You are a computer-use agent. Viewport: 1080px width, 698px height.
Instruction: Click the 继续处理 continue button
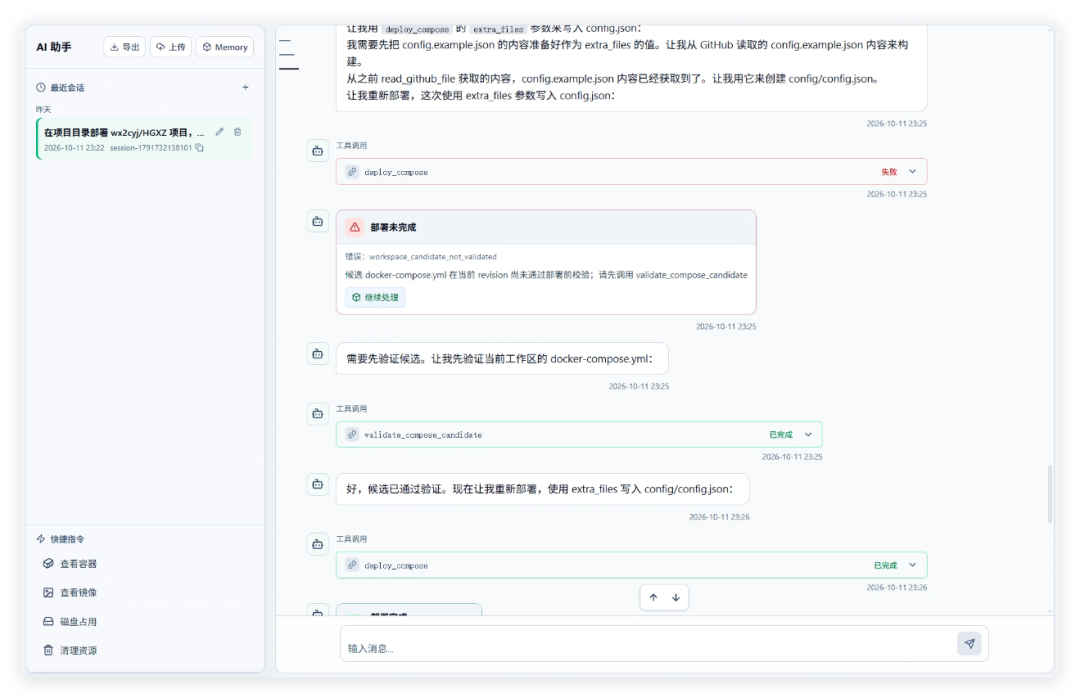(375, 297)
